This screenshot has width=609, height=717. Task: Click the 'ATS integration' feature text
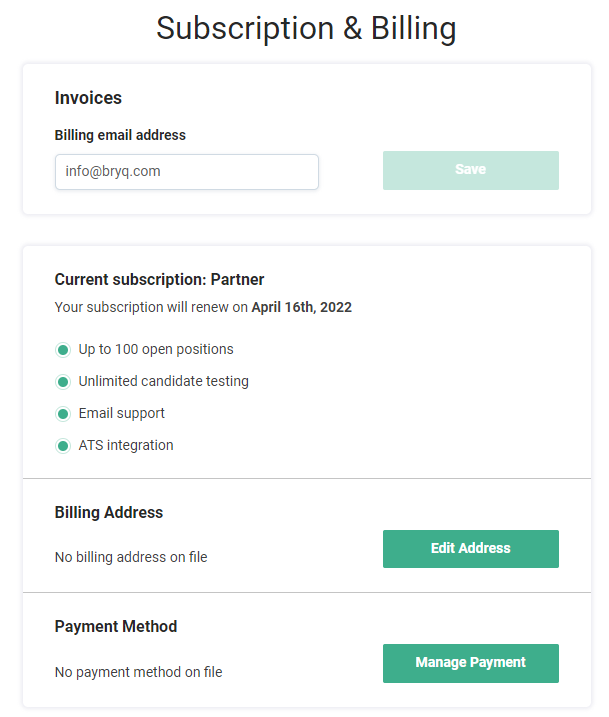point(126,446)
